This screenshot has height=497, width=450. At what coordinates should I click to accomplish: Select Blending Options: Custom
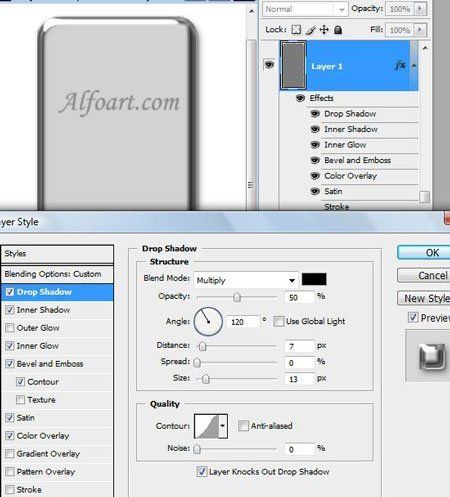[x=57, y=274]
